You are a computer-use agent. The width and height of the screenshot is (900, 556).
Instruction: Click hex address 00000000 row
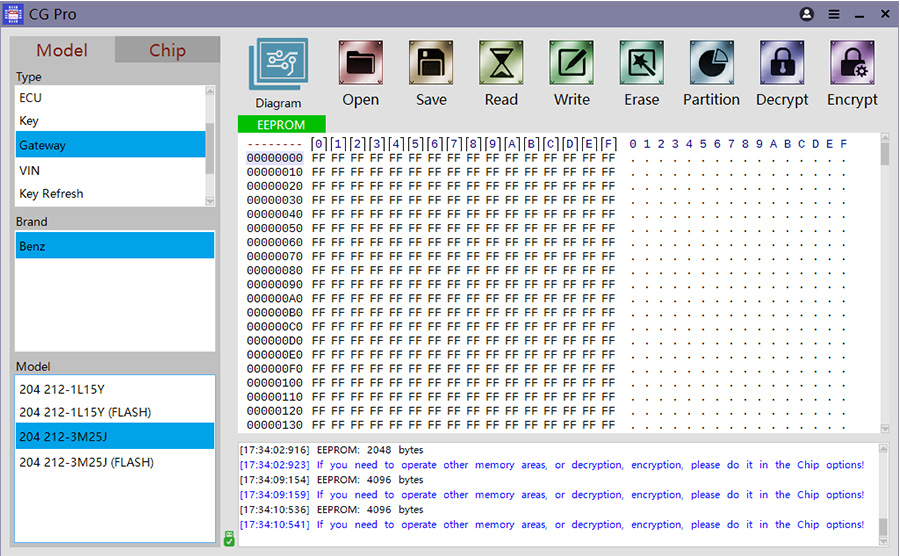274,158
